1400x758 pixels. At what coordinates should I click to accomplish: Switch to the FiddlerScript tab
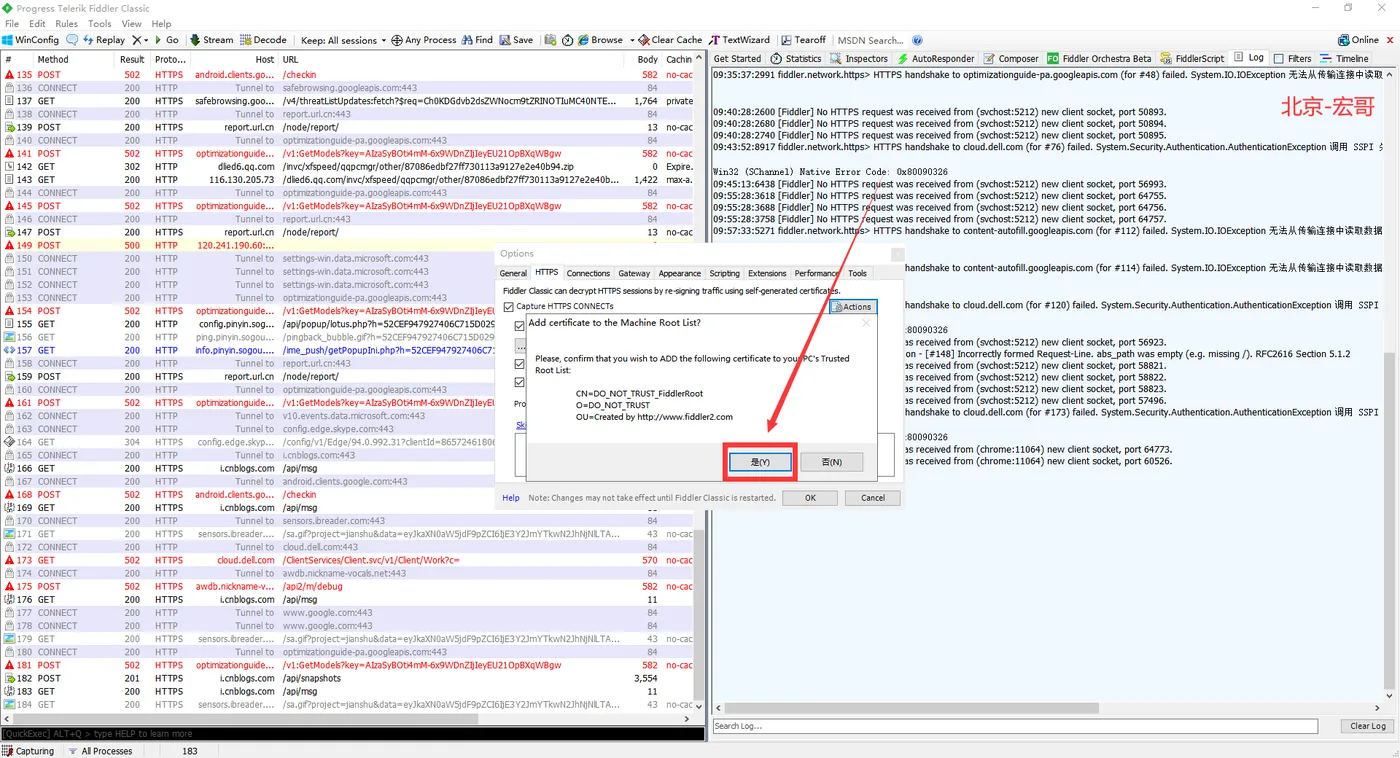coord(1192,59)
